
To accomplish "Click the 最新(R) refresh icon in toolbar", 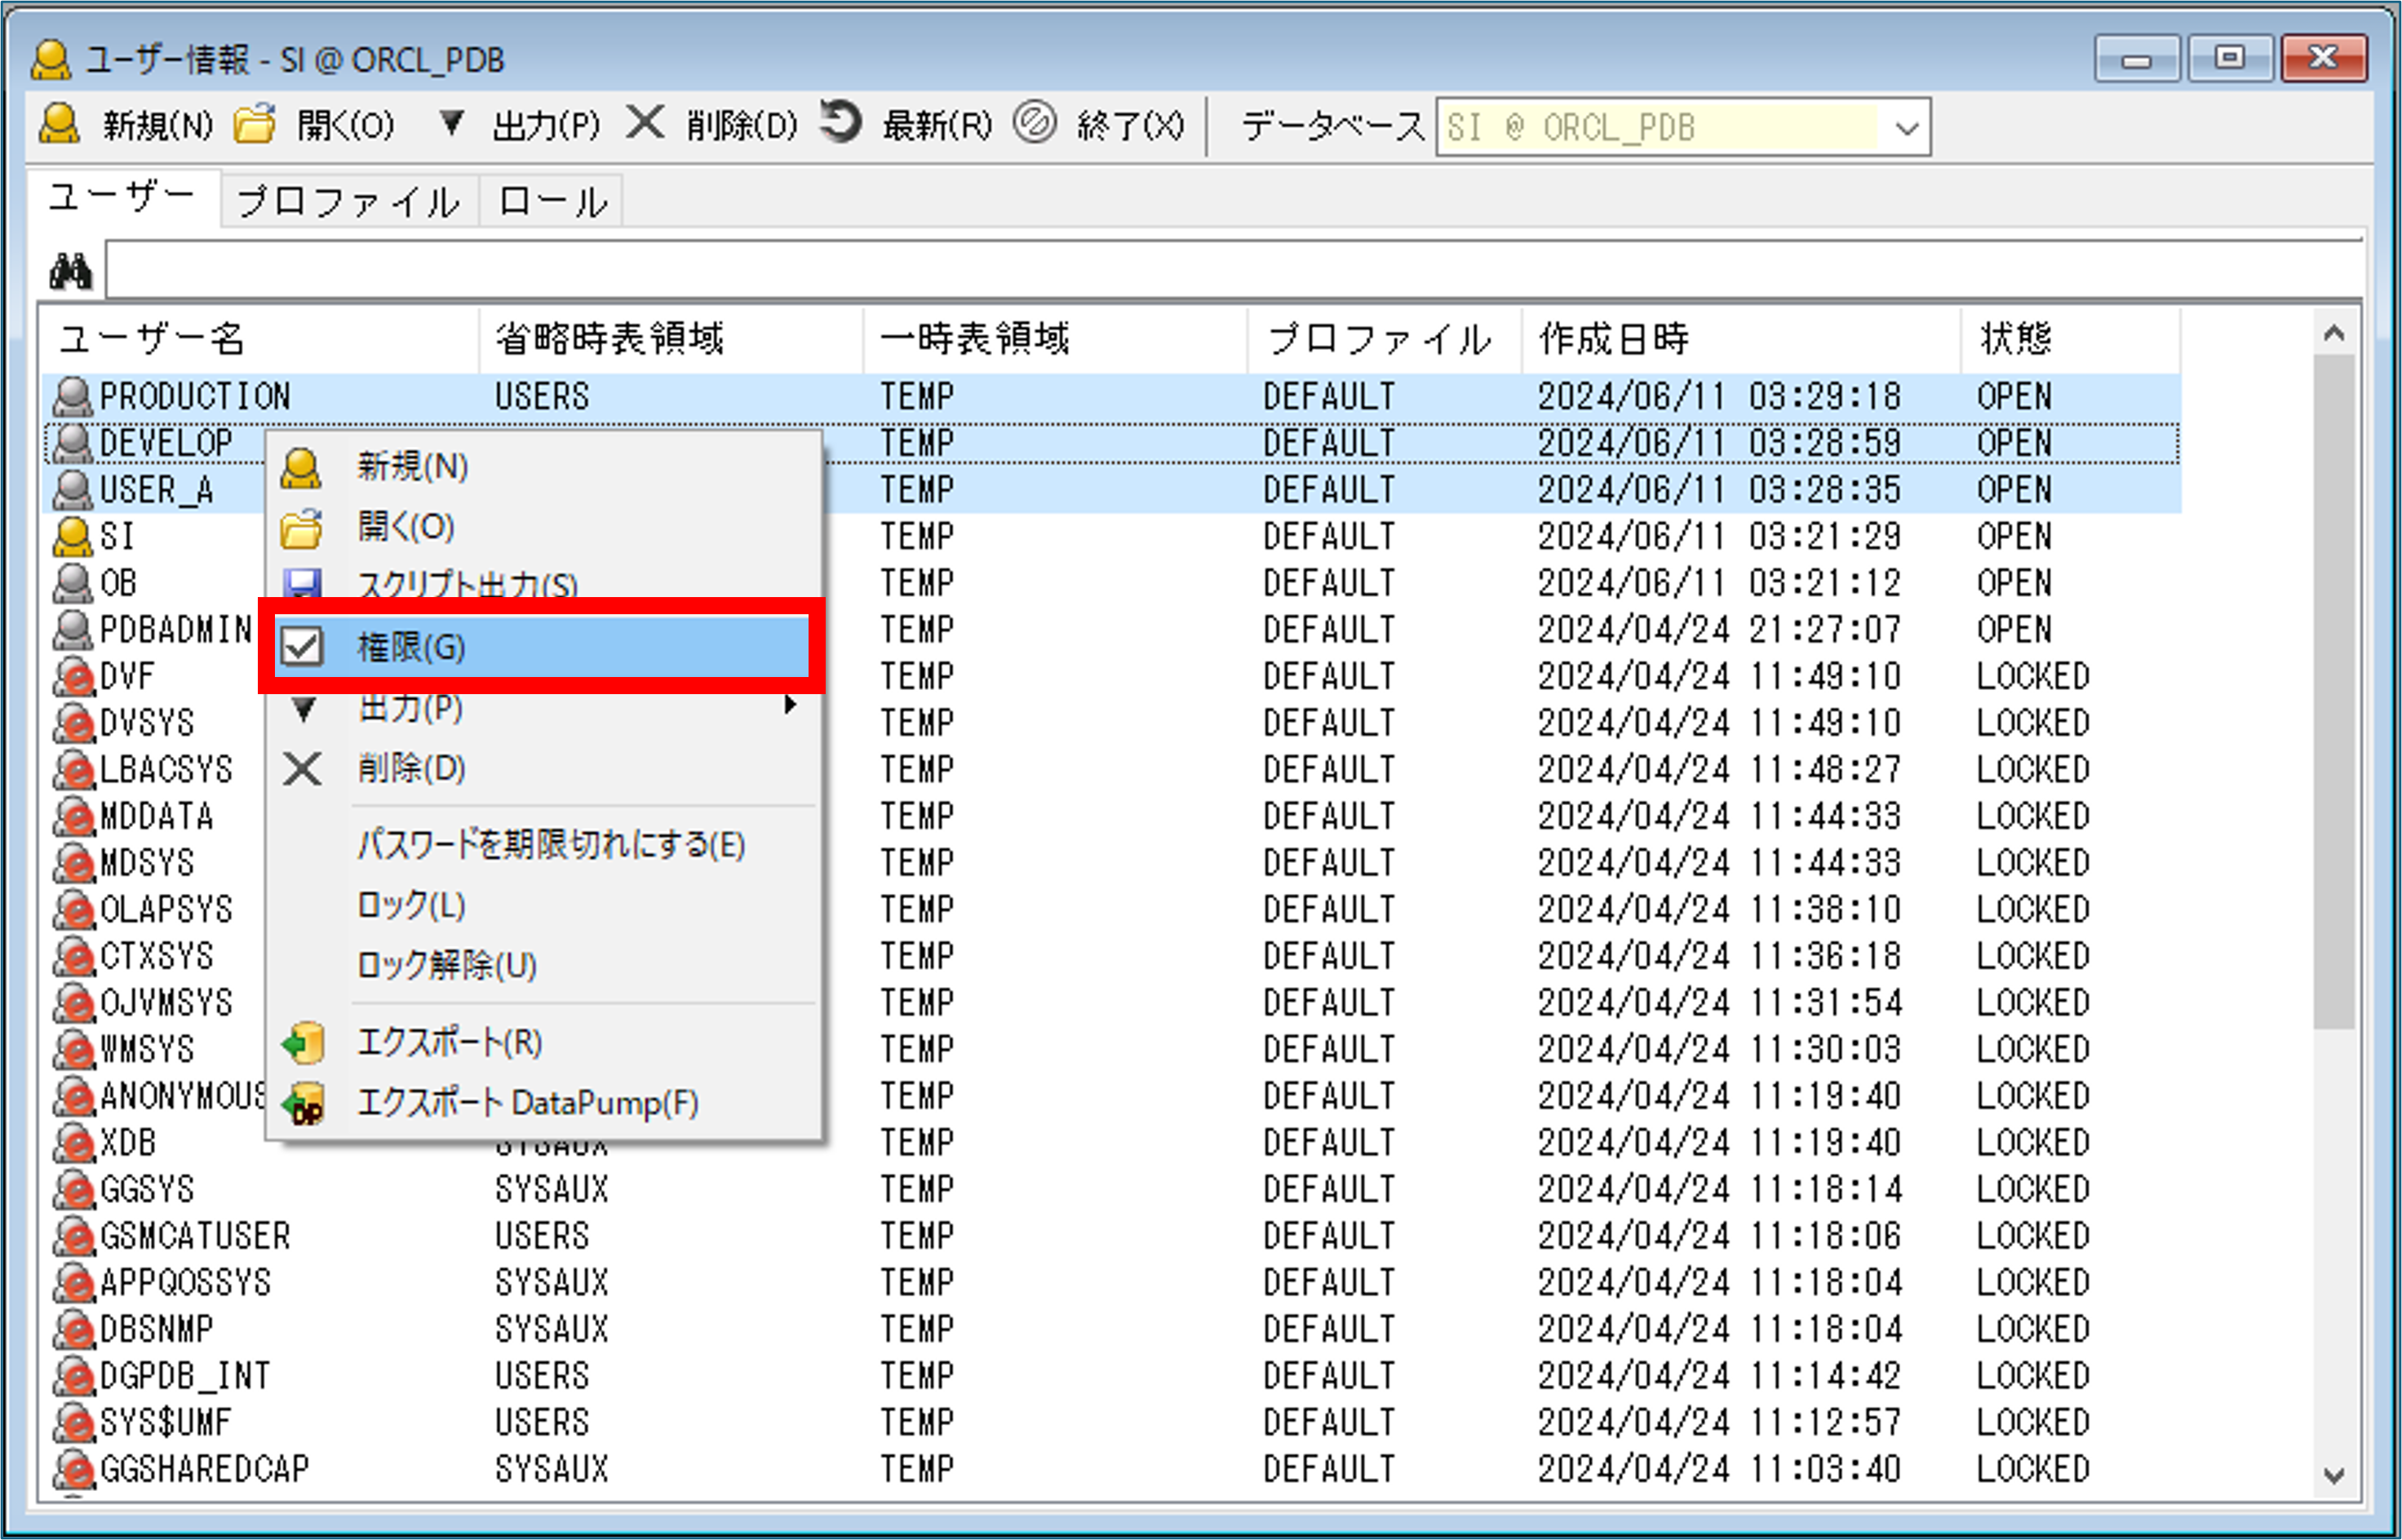I will coord(840,124).
